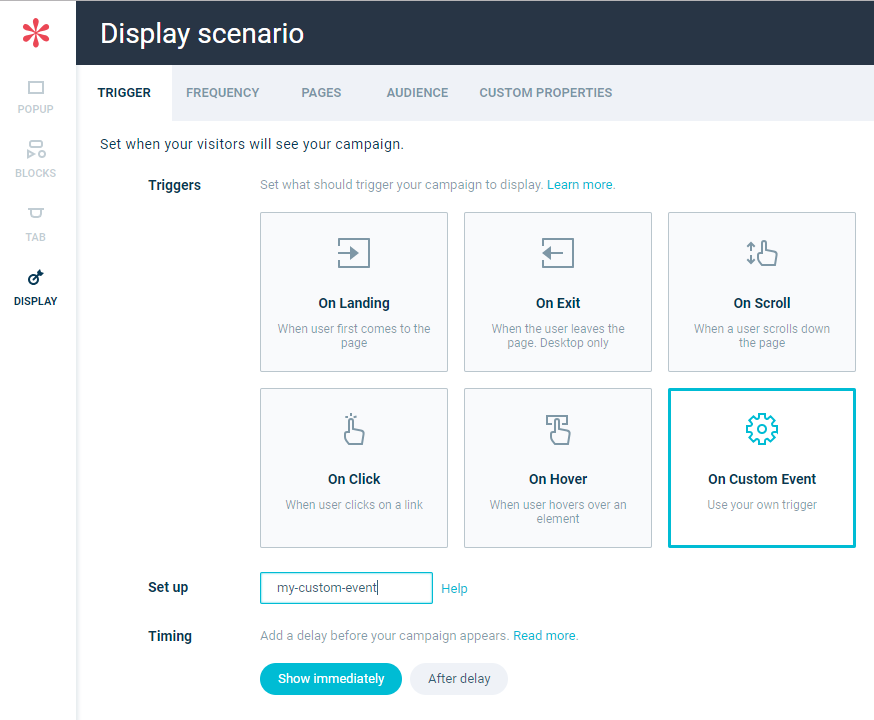This screenshot has width=874, height=720.
Task: Click 'When user hovers over an element' text
Action: click(558, 512)
